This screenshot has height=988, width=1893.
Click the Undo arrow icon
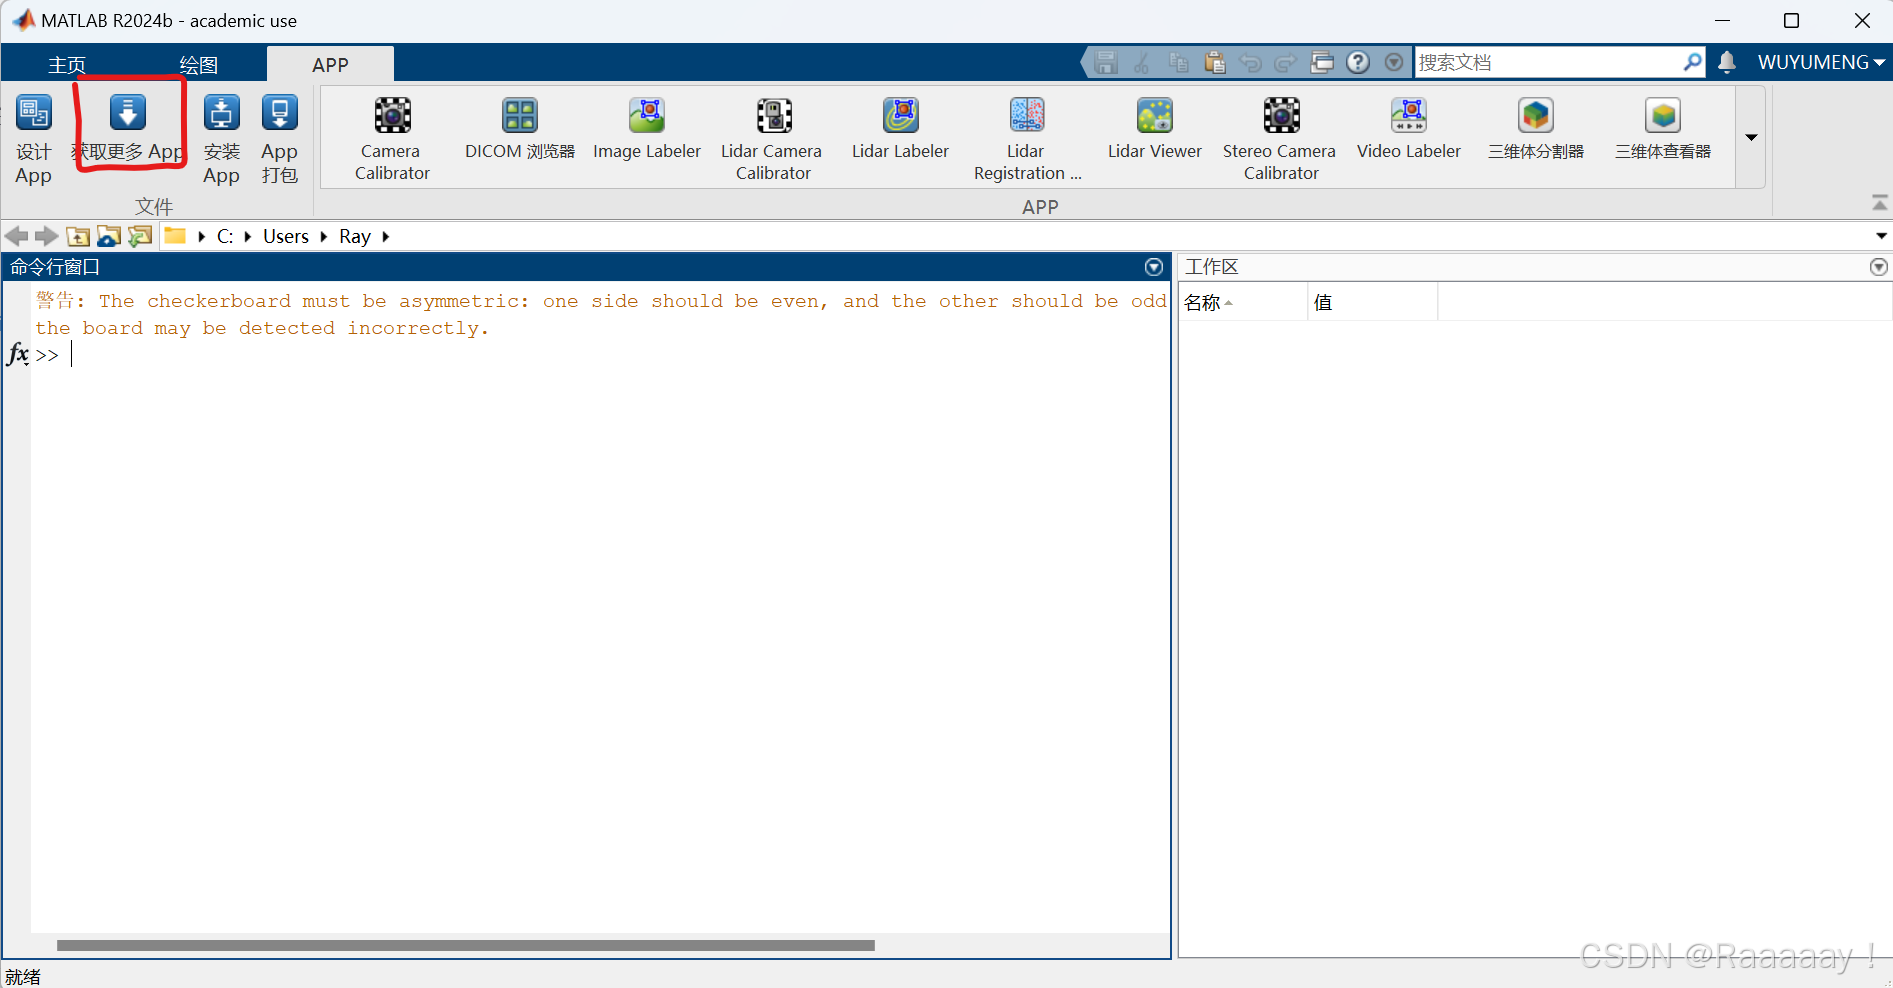1251,62
